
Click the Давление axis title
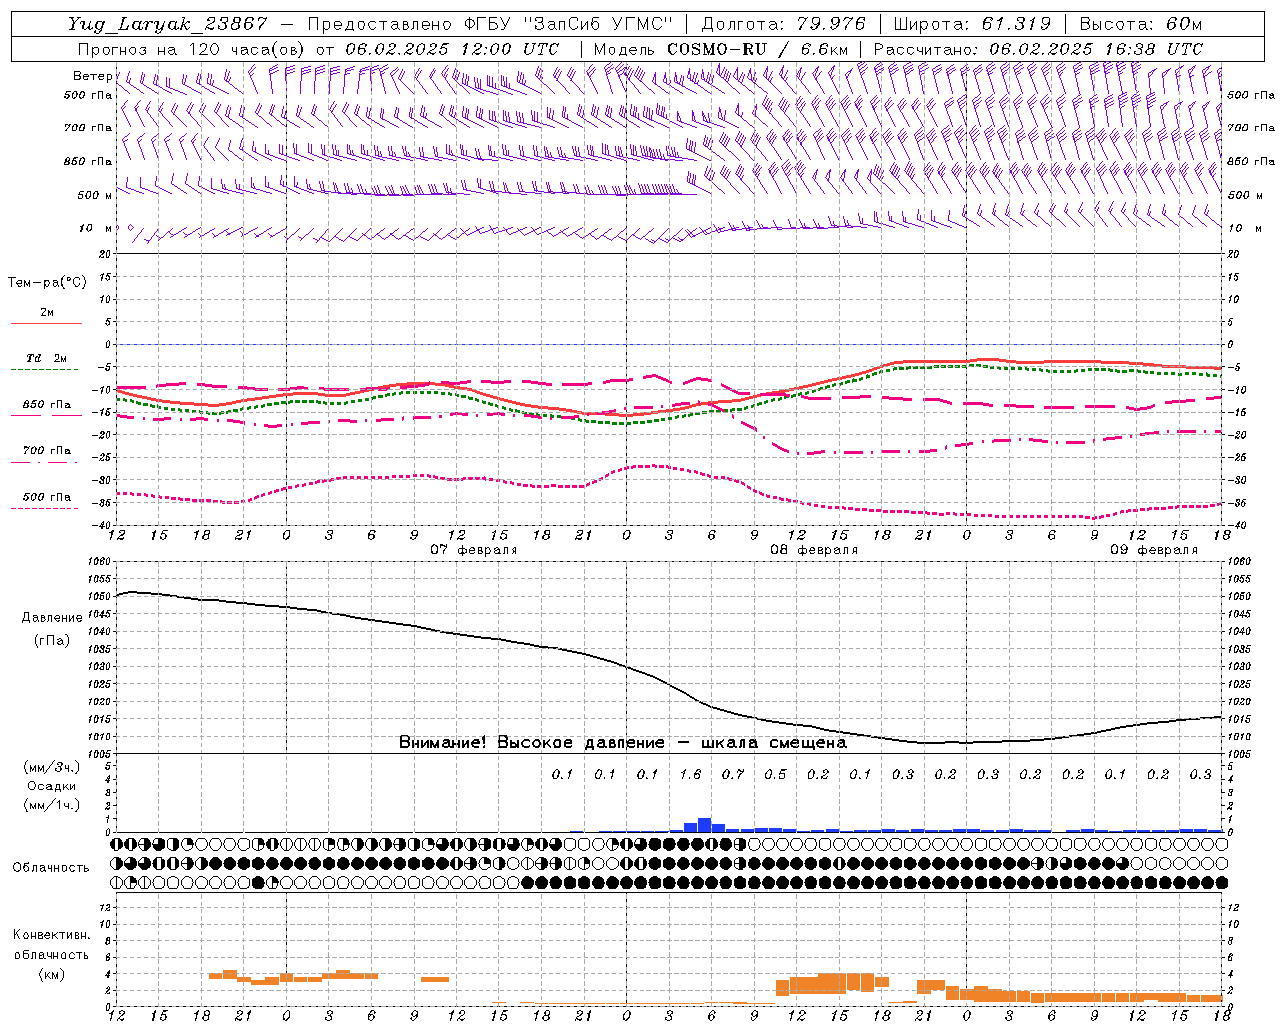(x=52, y=618)
